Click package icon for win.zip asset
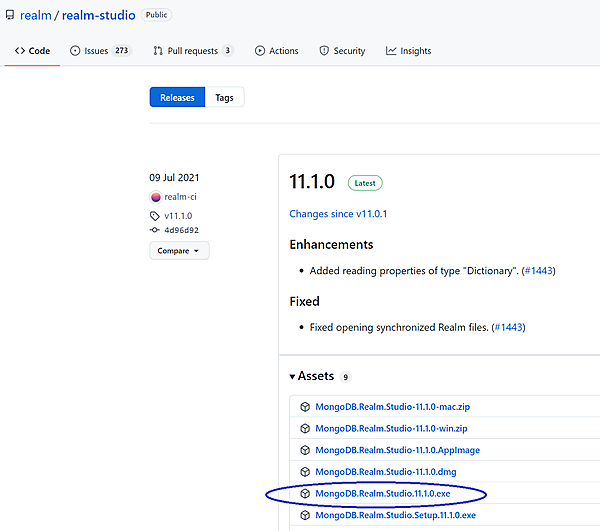This screenshot has height=531, width=600. click(x=305, y=428)
